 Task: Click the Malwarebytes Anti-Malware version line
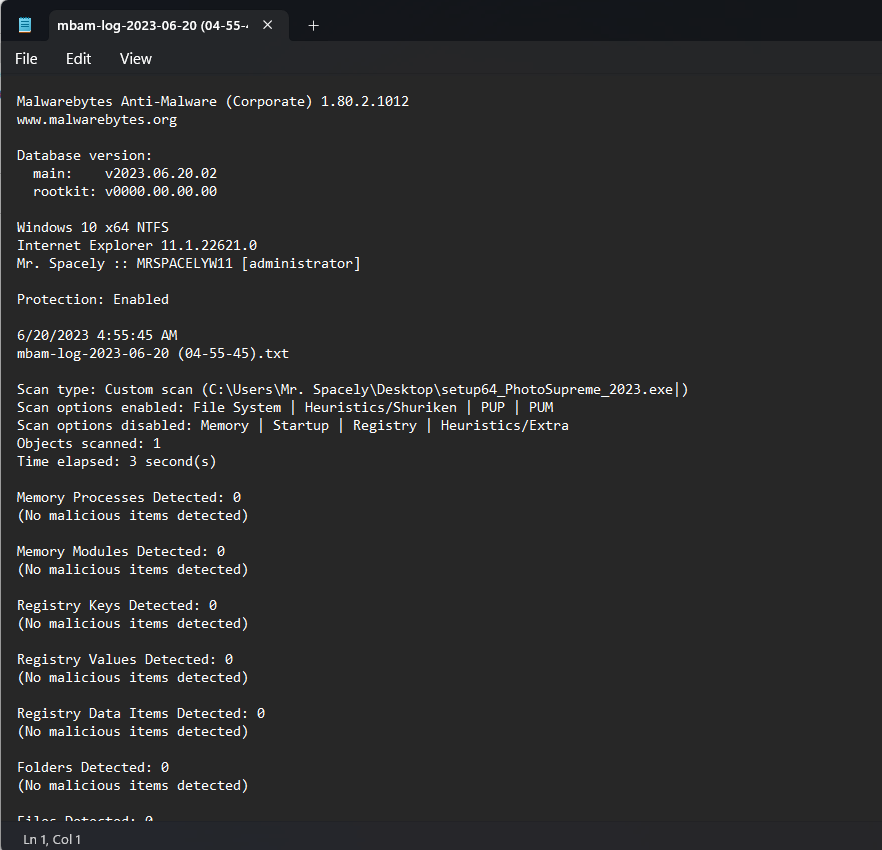tap(213, 101)
